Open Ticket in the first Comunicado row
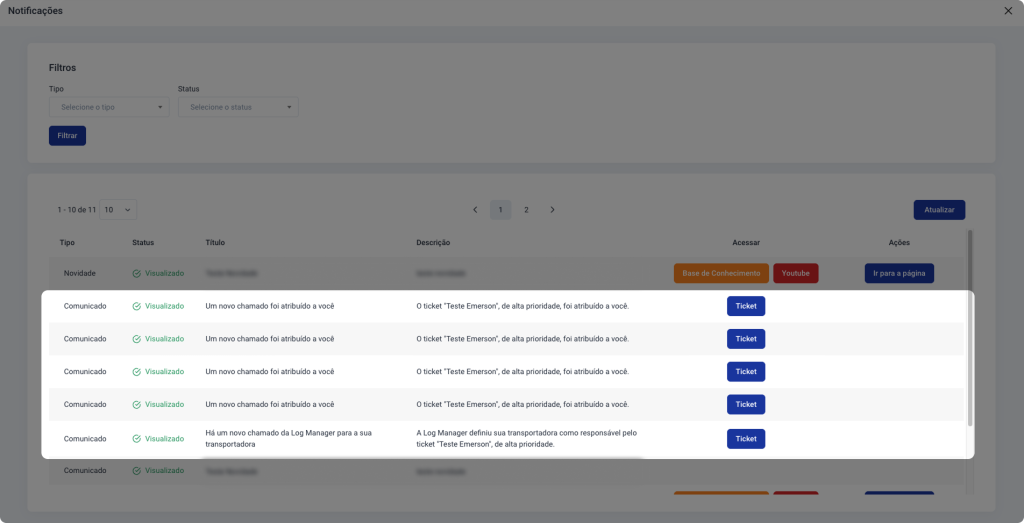Viewport: 1024px width, 523px height. click(x=745, y=306)
